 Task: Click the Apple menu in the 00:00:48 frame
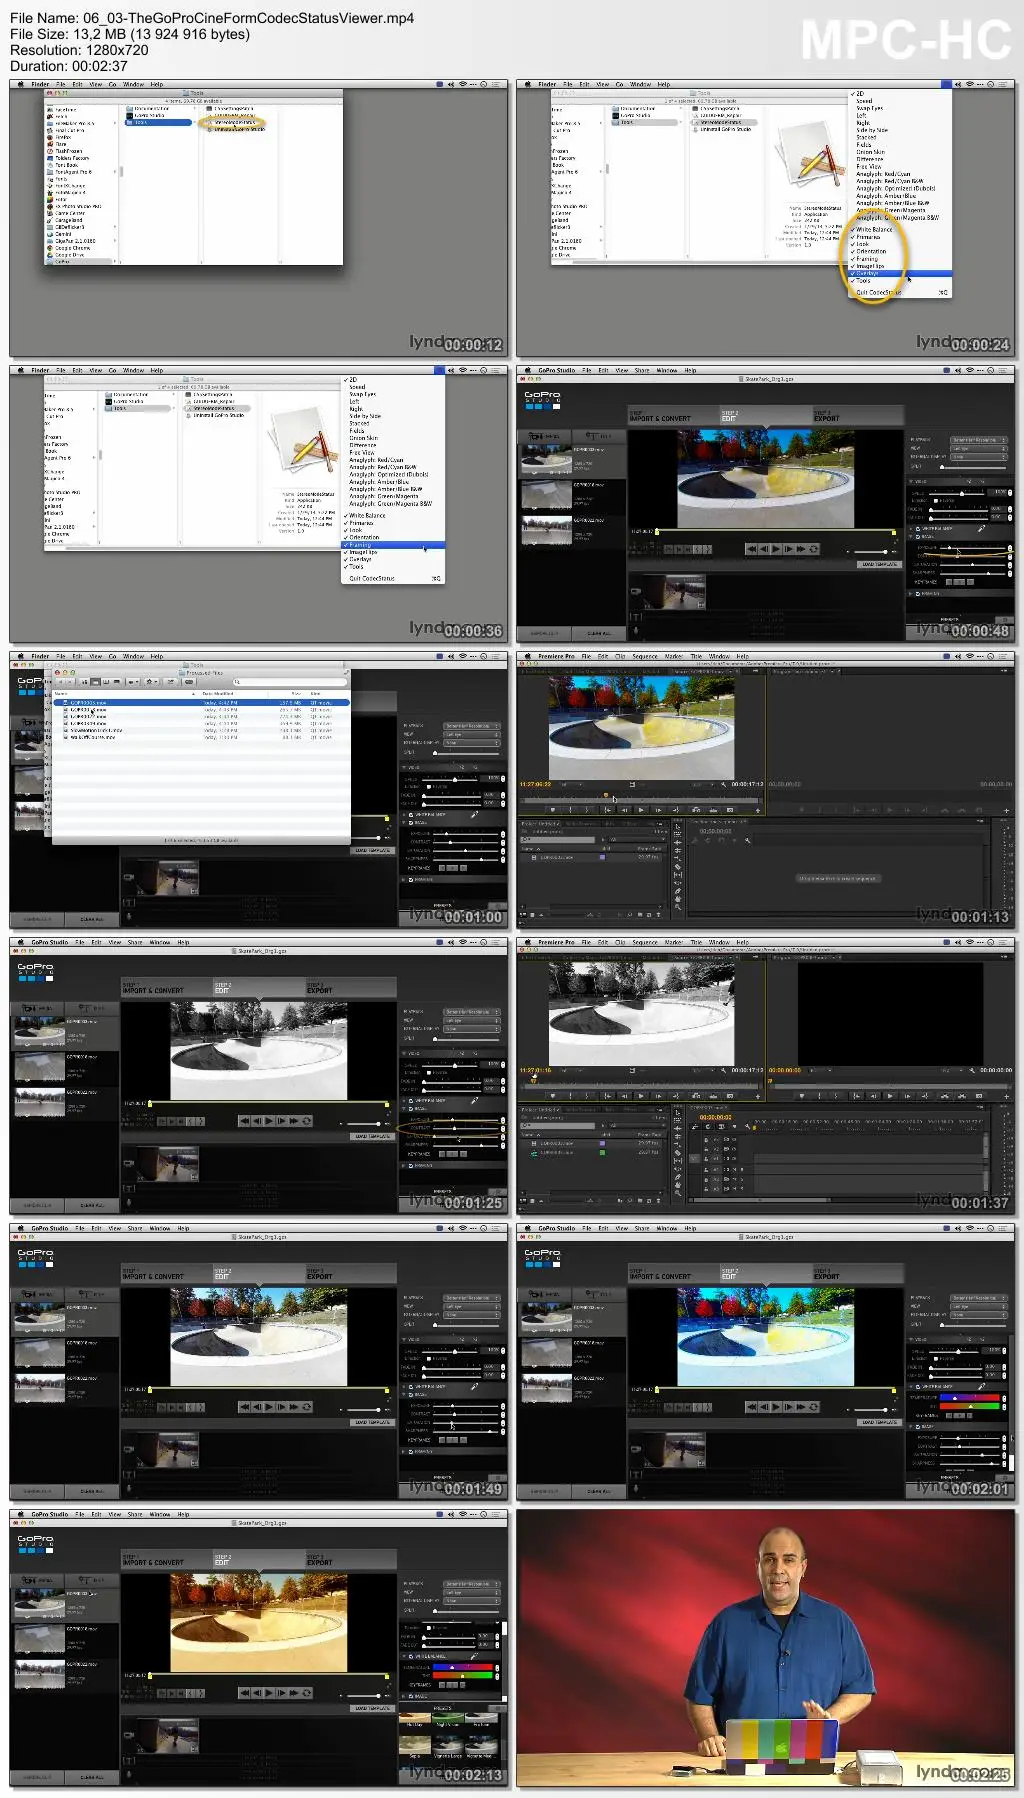click(528, 370)
